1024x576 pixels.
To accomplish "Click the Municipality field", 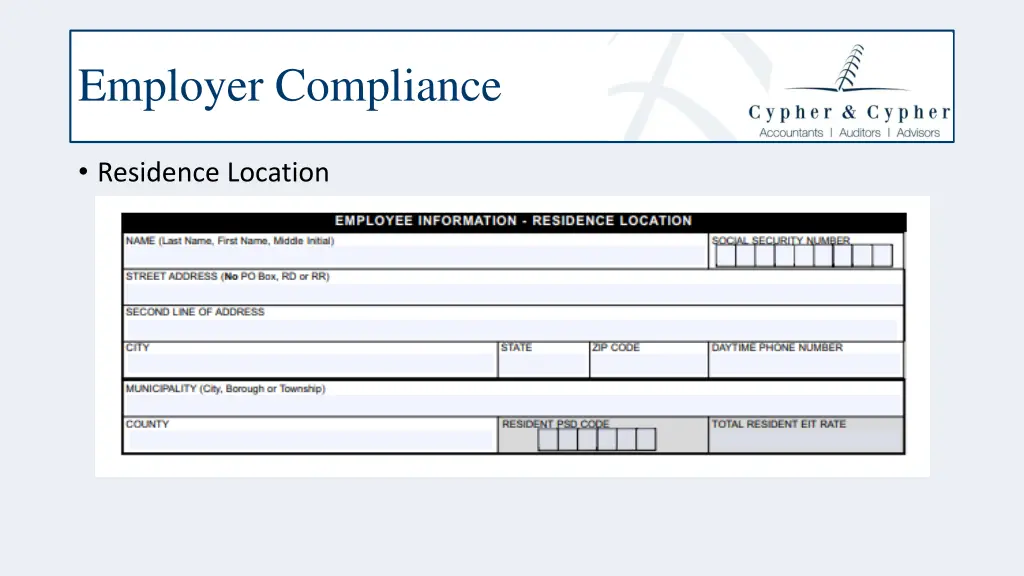I will pyautogui.click(x=513, y=398).
